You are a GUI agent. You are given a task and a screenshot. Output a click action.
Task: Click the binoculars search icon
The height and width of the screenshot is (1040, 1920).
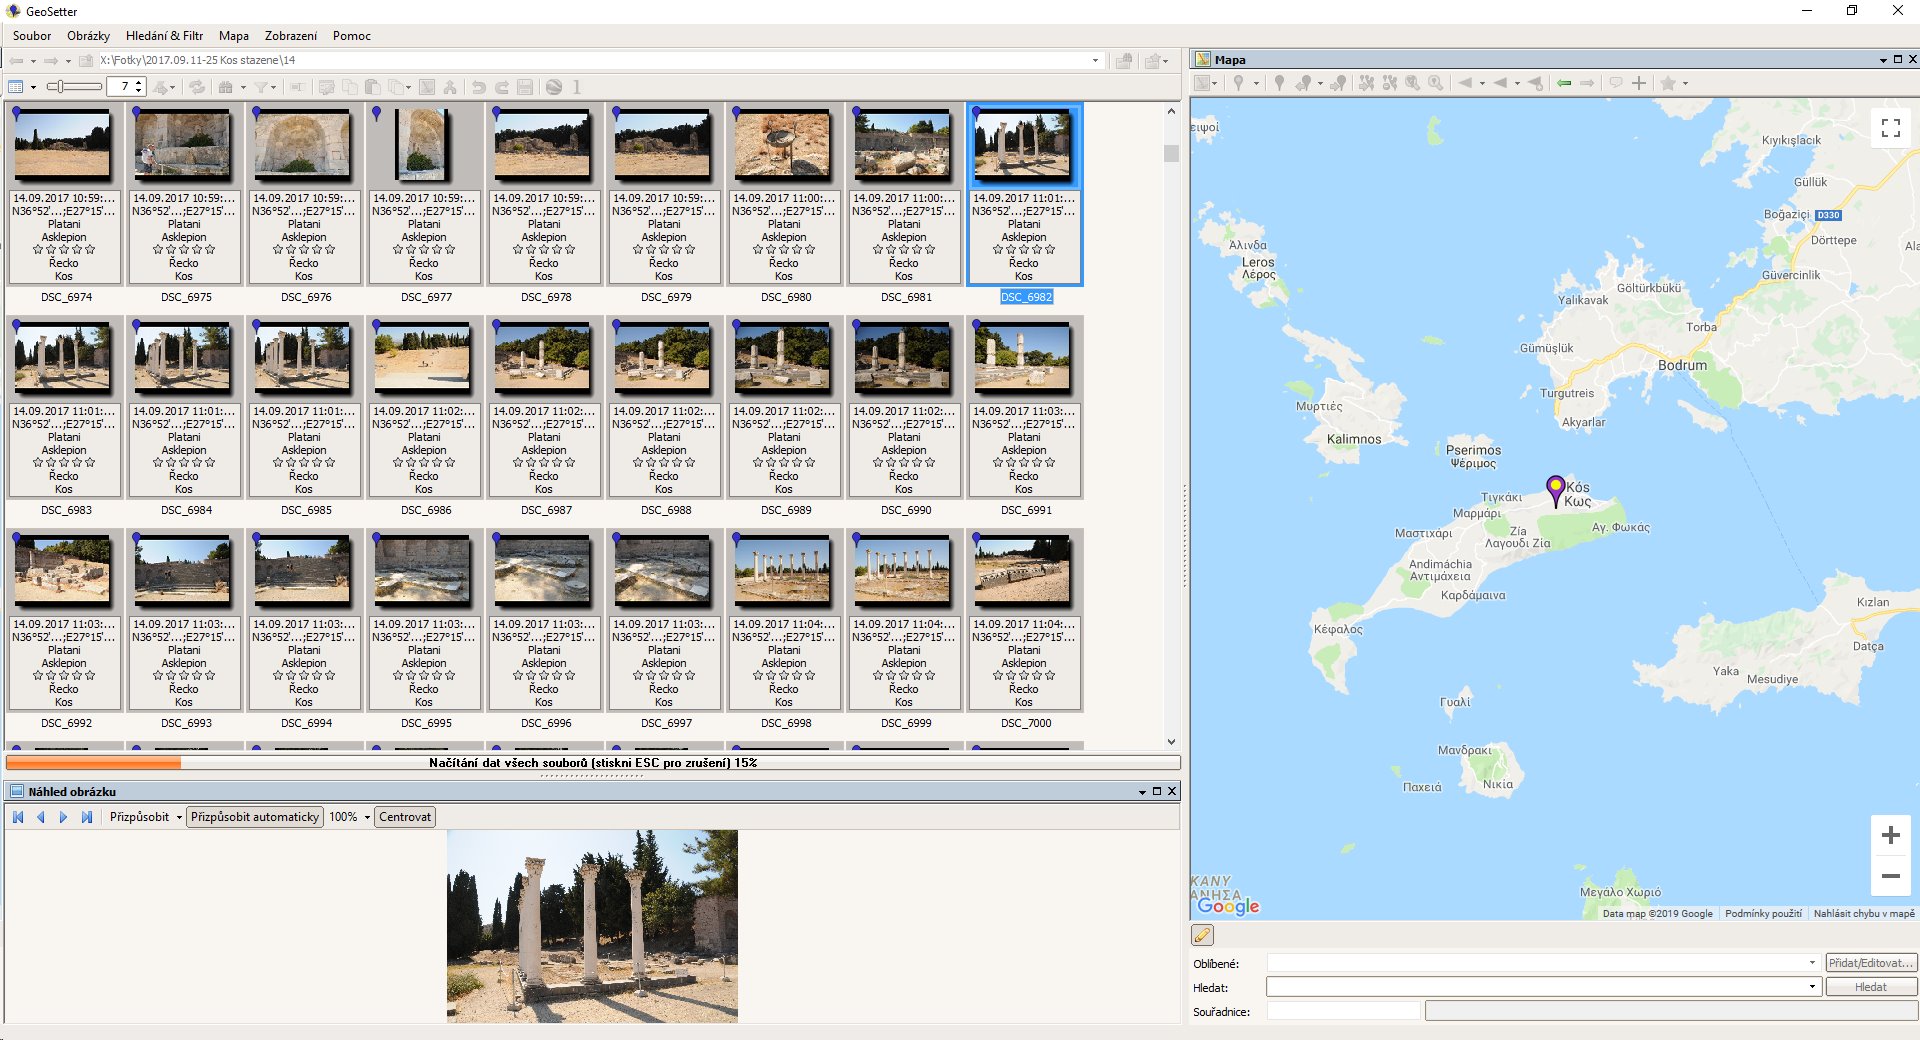click(225, 87)
